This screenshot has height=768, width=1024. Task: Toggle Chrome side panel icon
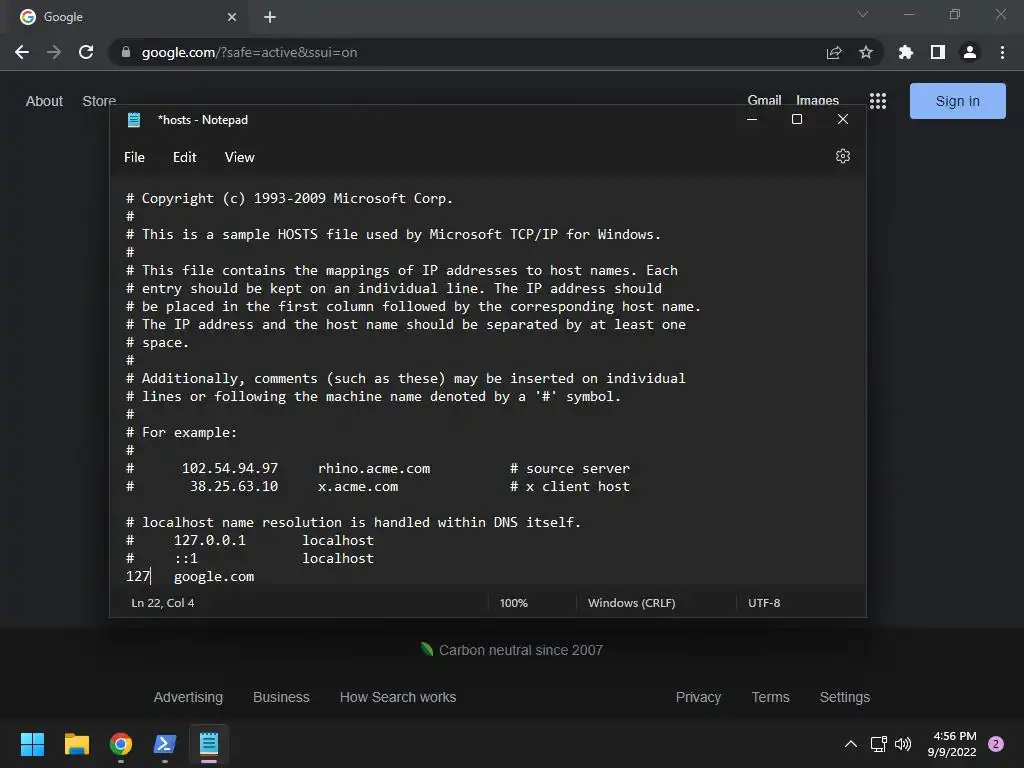[x=938, y=52]
